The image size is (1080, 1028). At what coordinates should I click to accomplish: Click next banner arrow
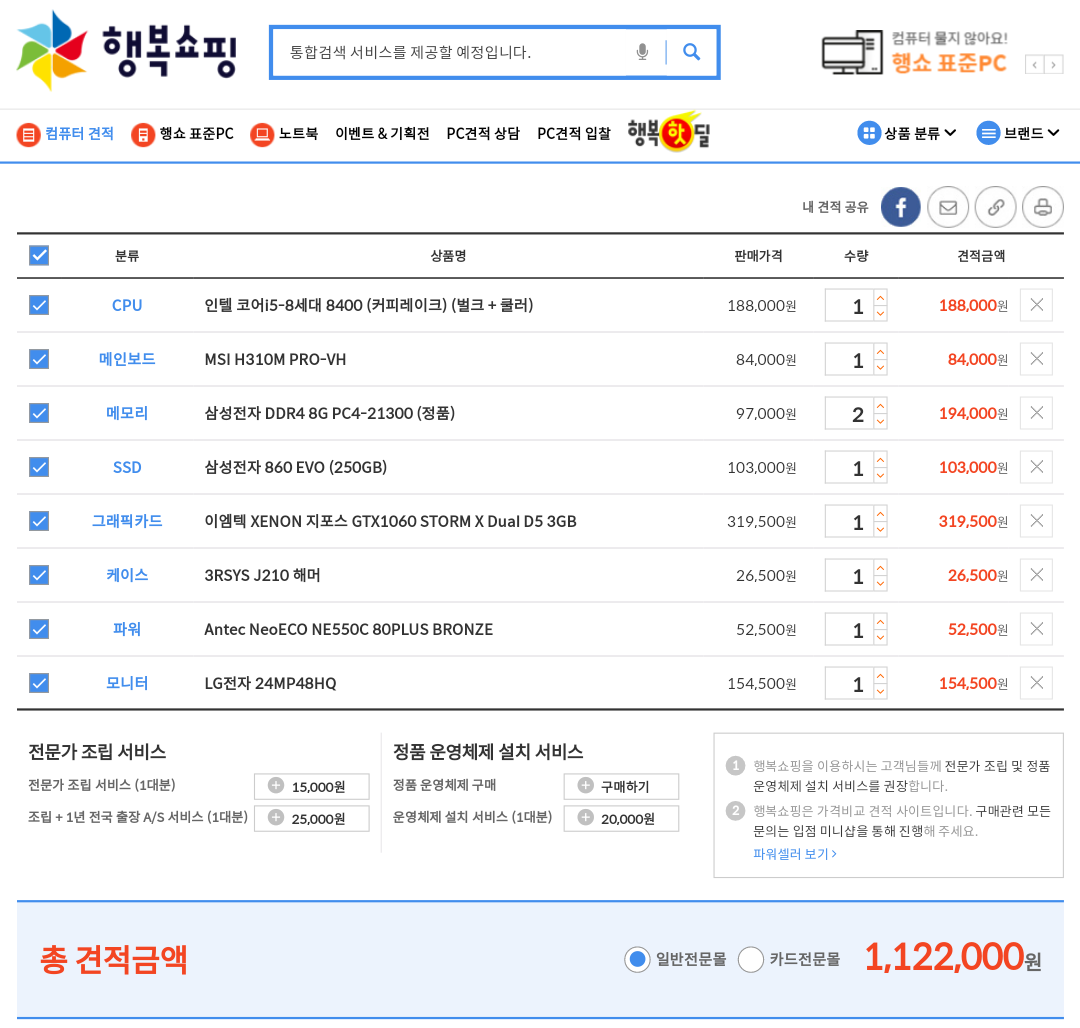point(1053,65)
